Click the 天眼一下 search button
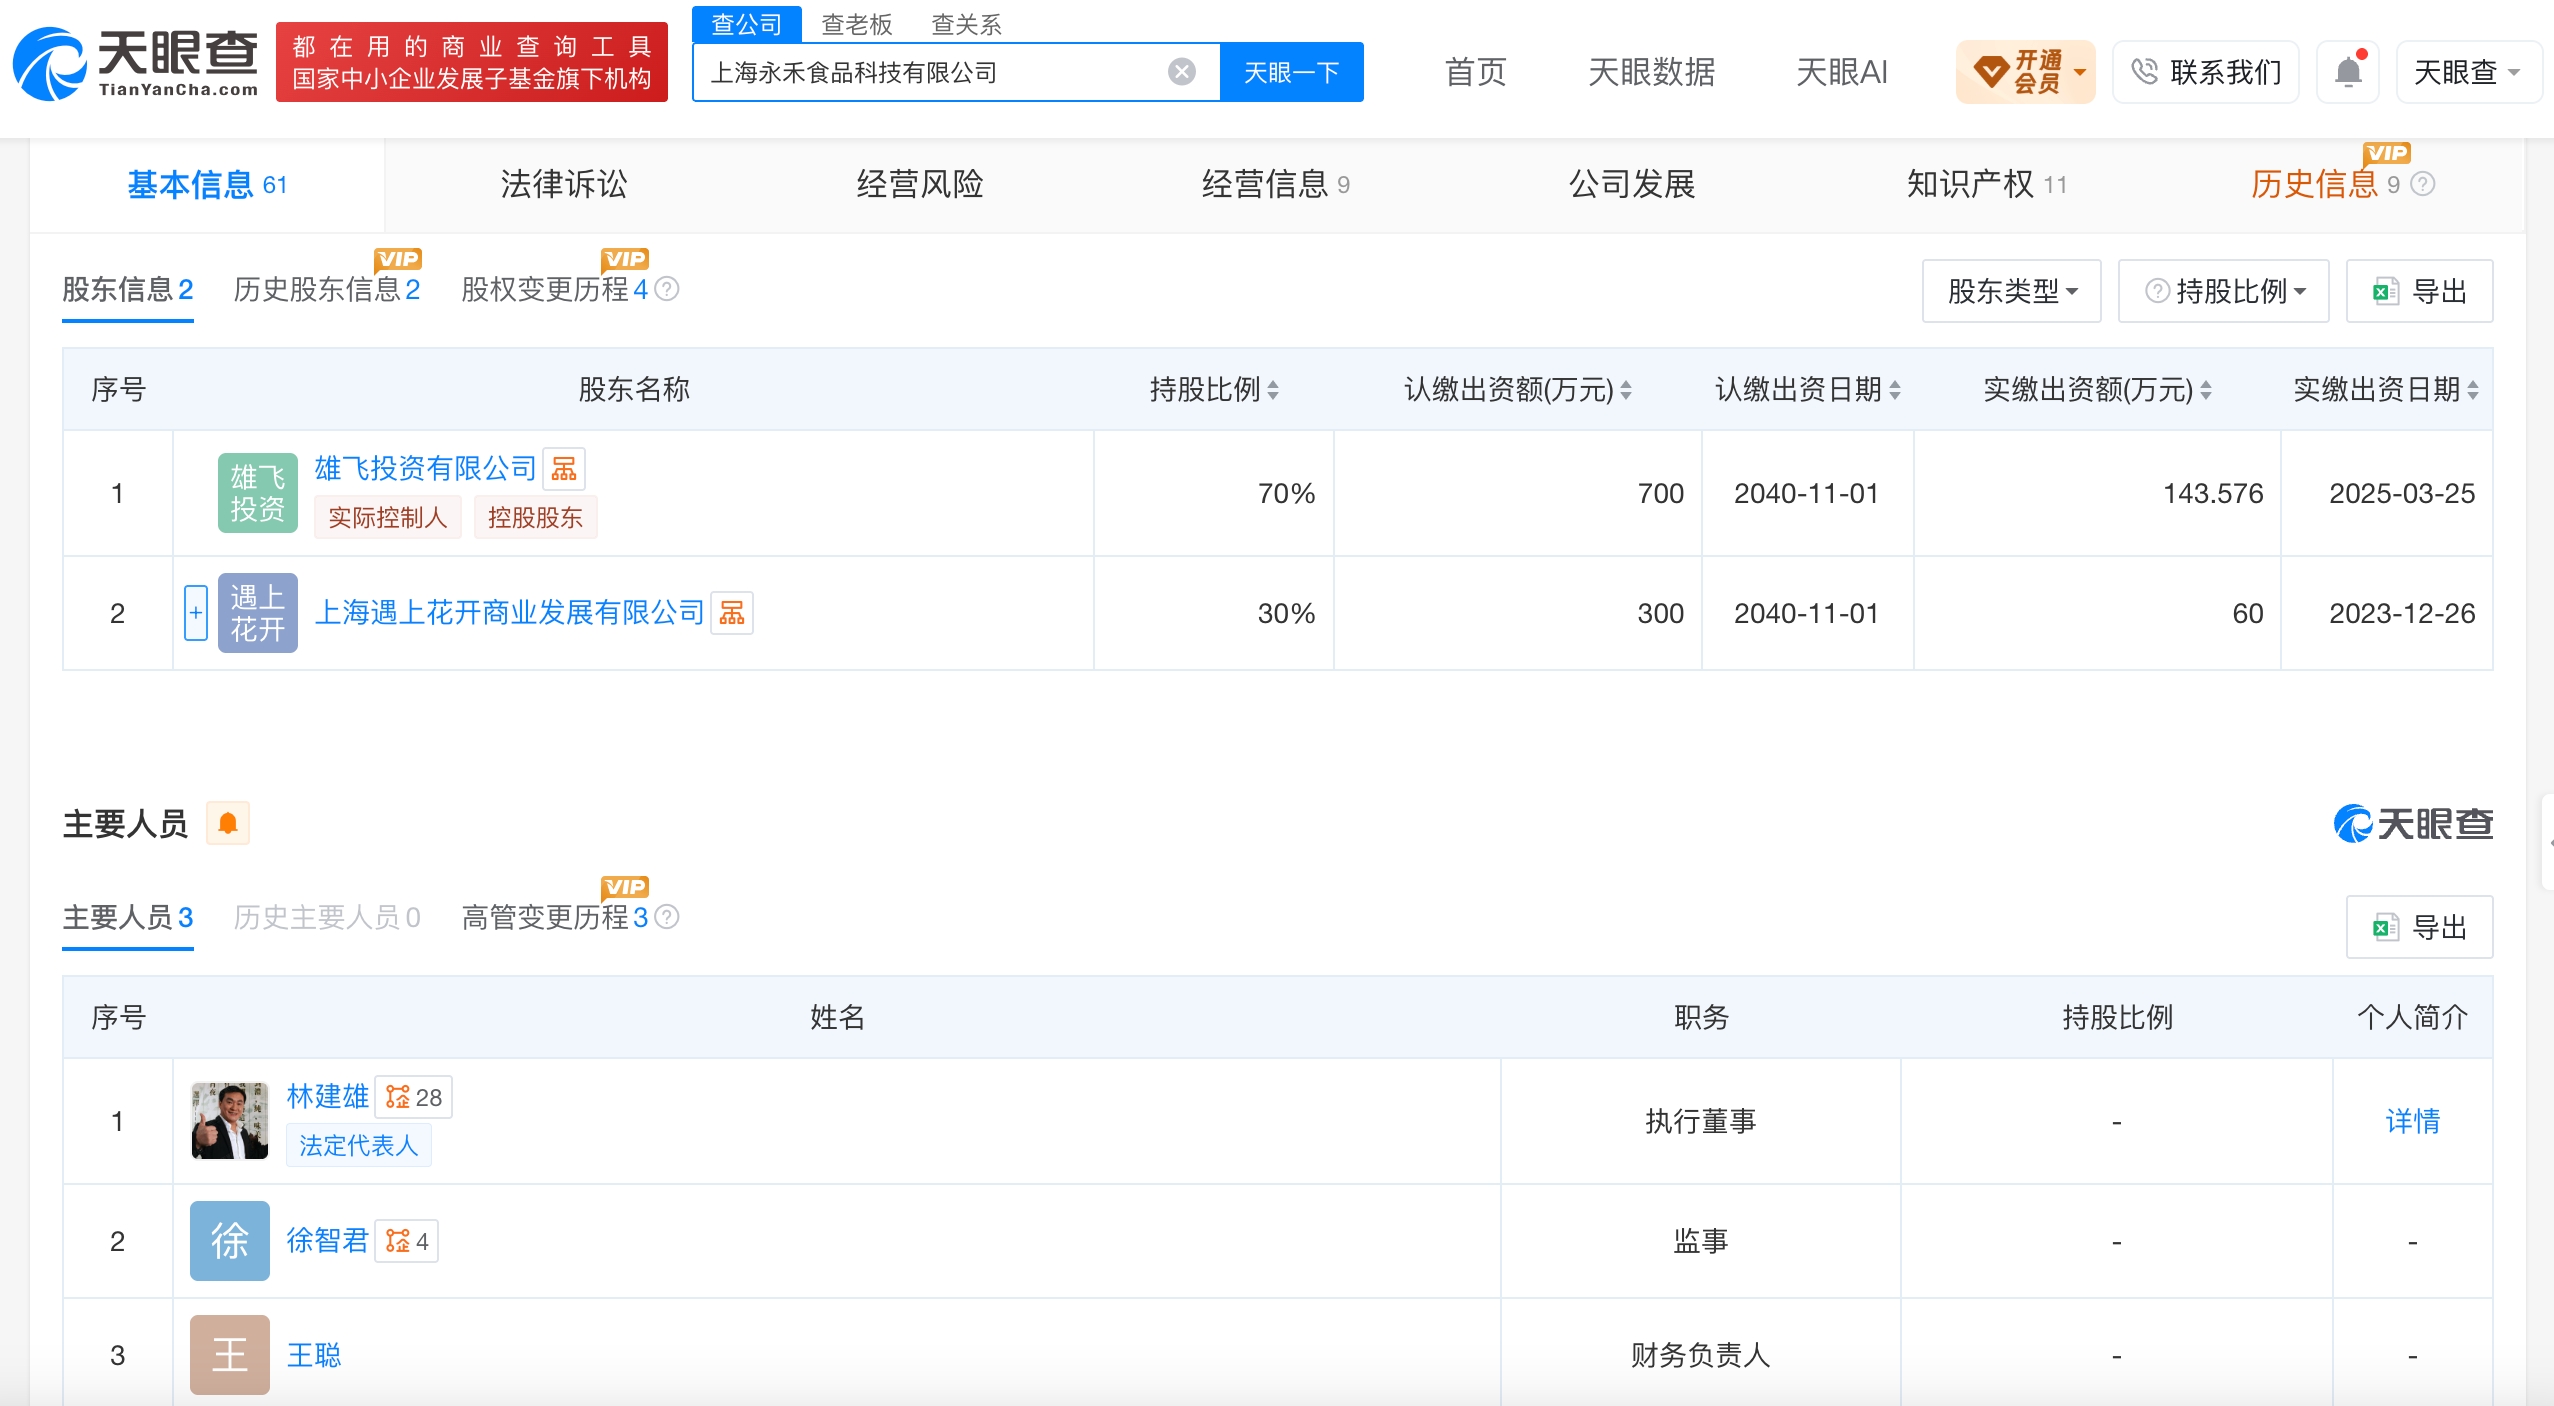This screenshot has width=2554, height=1406. pyautogui.click(x=1292, y=72)
